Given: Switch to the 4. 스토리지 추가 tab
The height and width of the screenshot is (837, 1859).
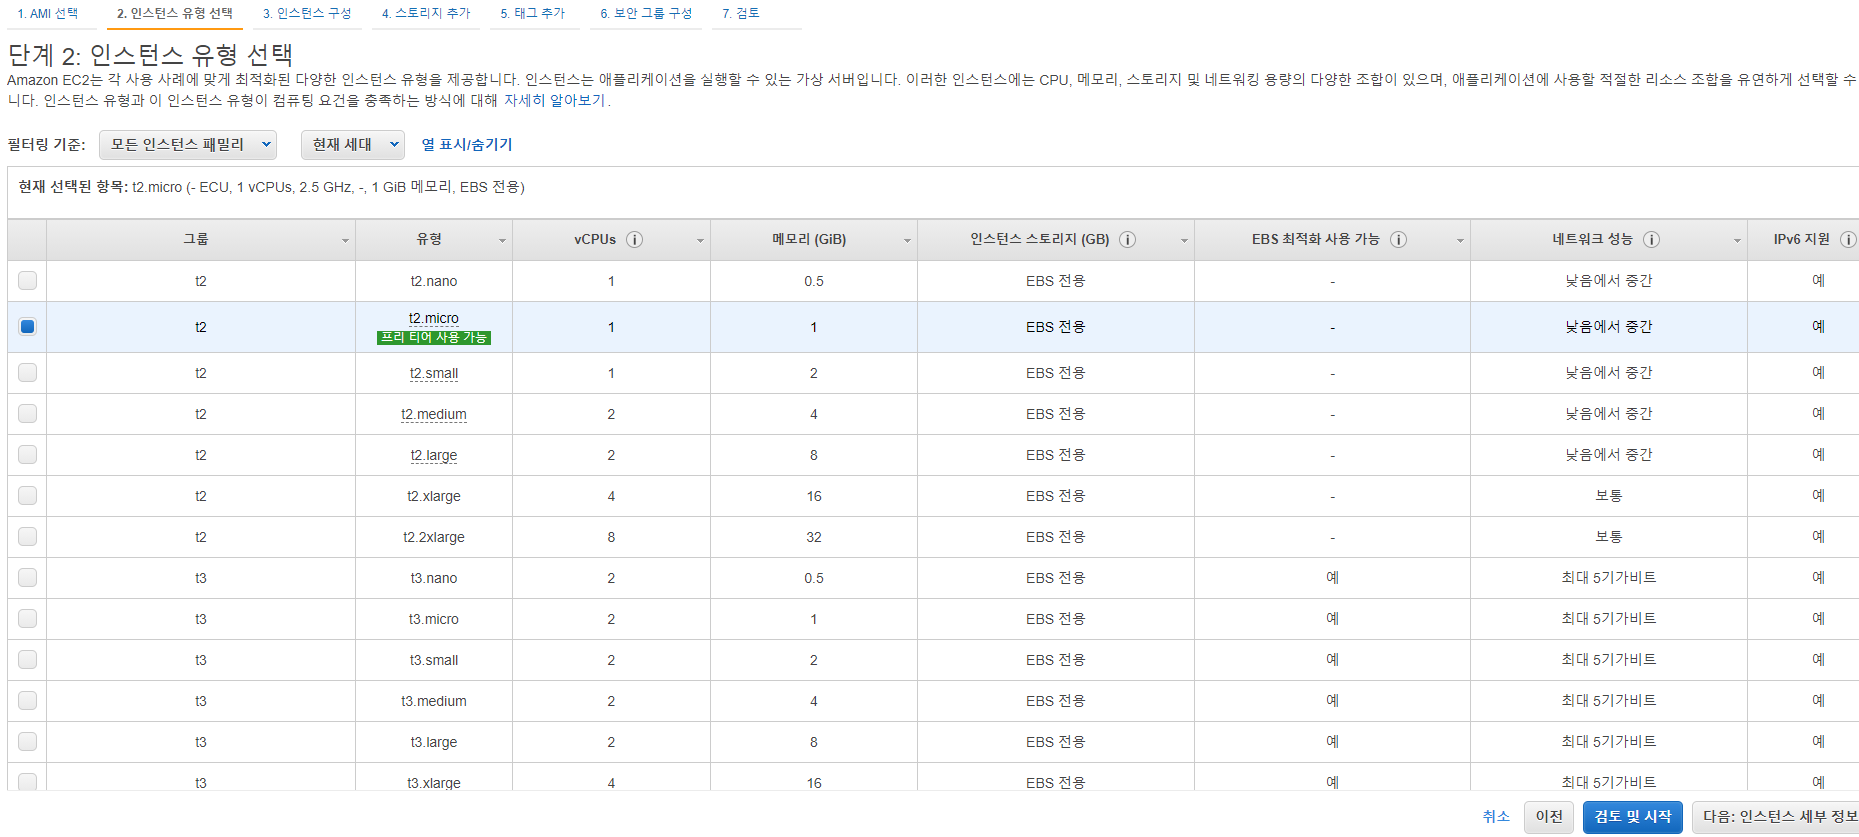Looking at the screenshot, I should click(x=426, y=13).
